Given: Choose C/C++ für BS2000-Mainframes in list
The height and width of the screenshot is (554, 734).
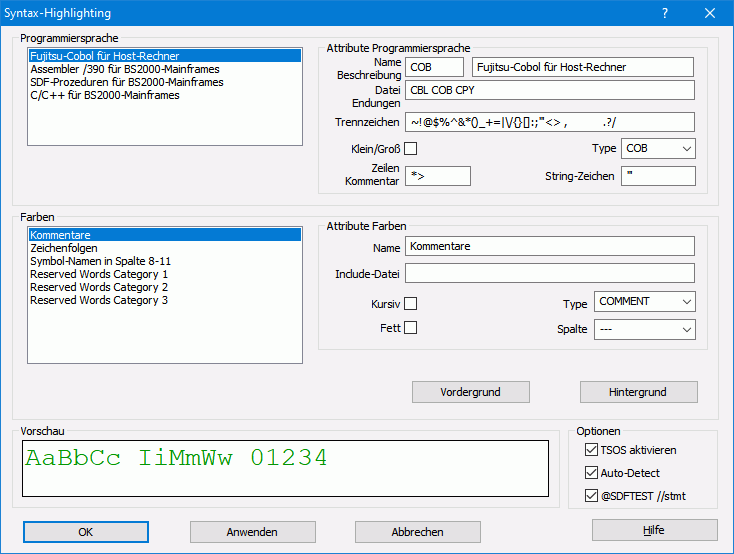Looking at the screenshot, I should [x=105, y=96].
